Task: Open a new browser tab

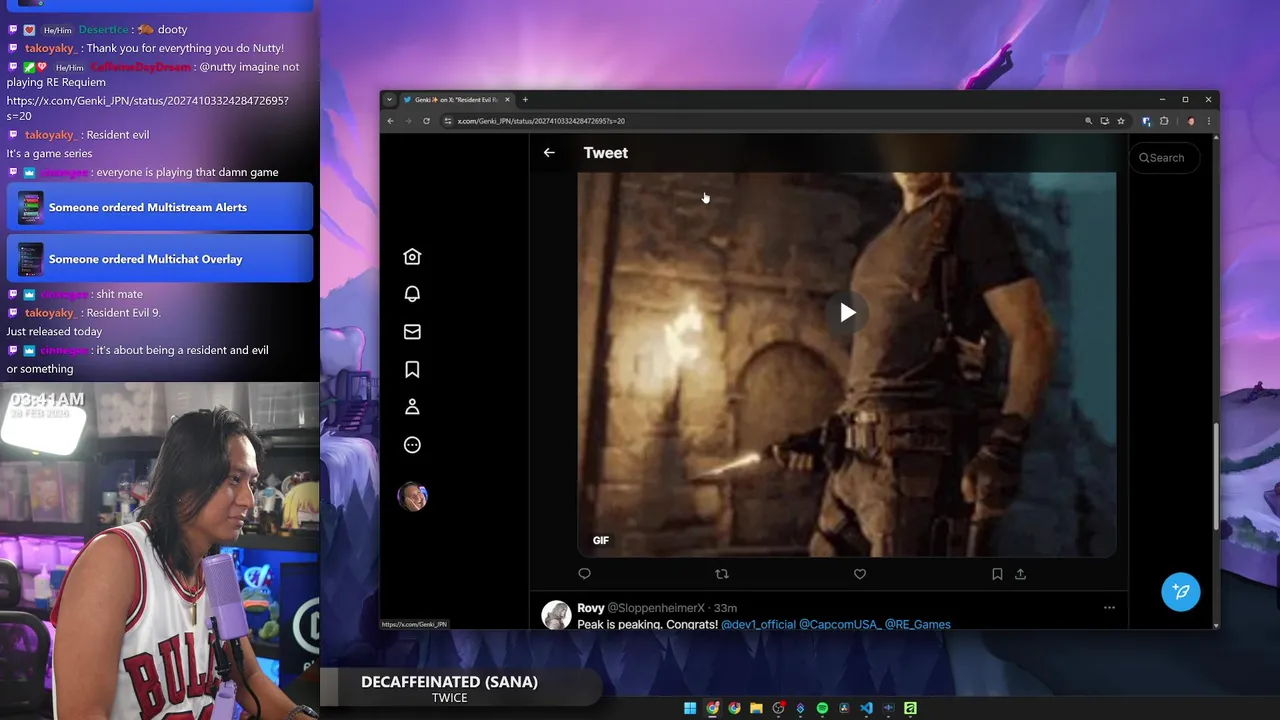Action: pos(525,100)
